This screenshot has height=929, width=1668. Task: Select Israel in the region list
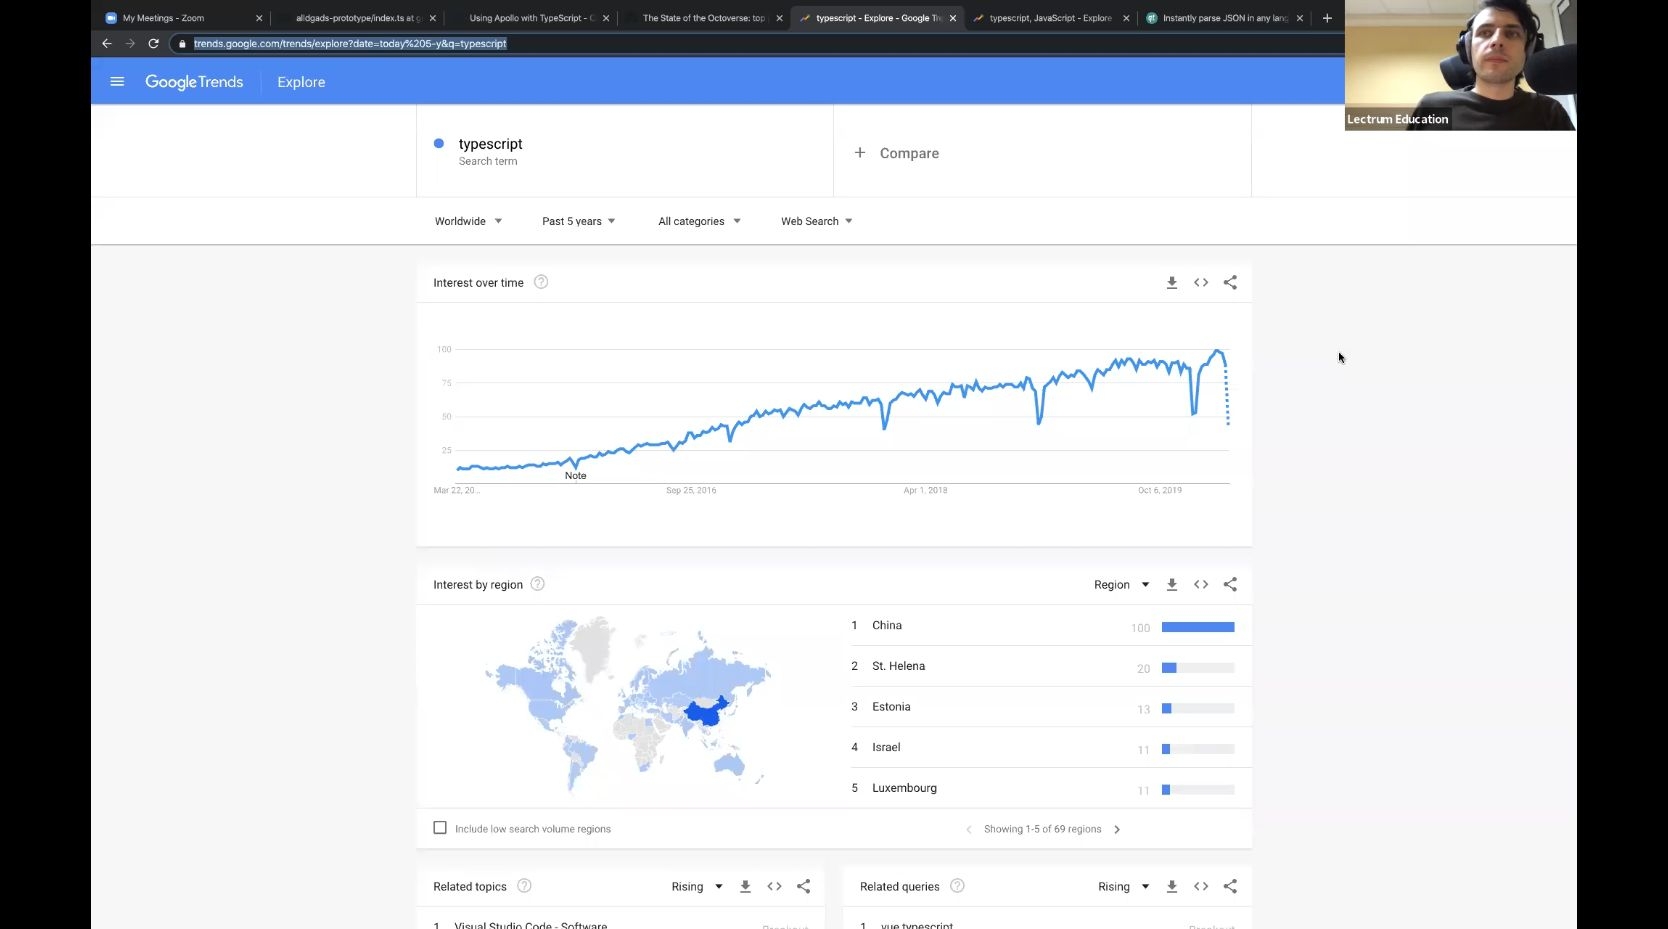[x=886, y=747]
